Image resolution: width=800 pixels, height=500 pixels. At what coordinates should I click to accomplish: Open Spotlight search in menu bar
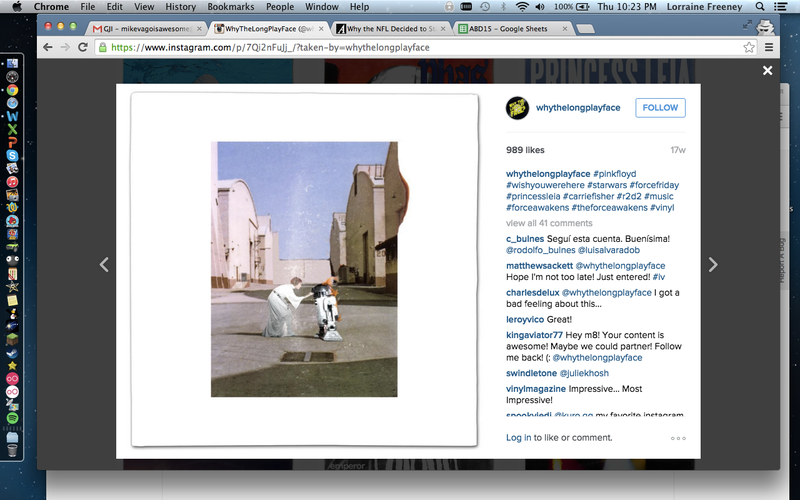(760, 7)
